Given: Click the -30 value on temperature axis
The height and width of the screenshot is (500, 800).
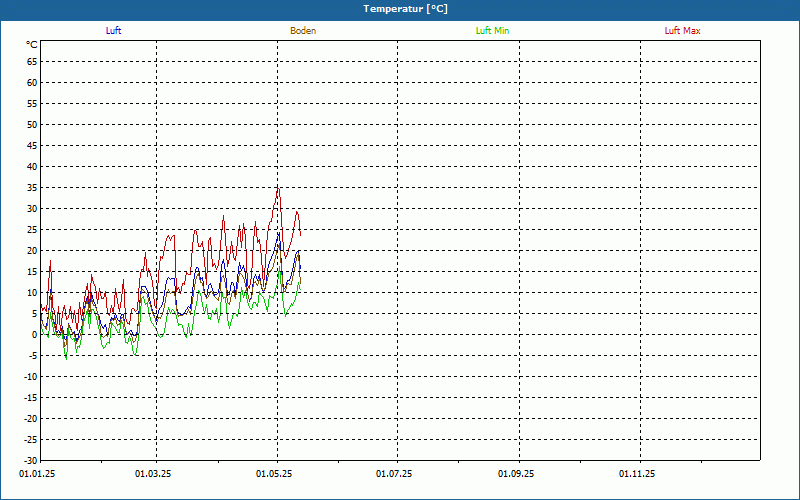Looking at the screenshot, I should pos(31,460).
